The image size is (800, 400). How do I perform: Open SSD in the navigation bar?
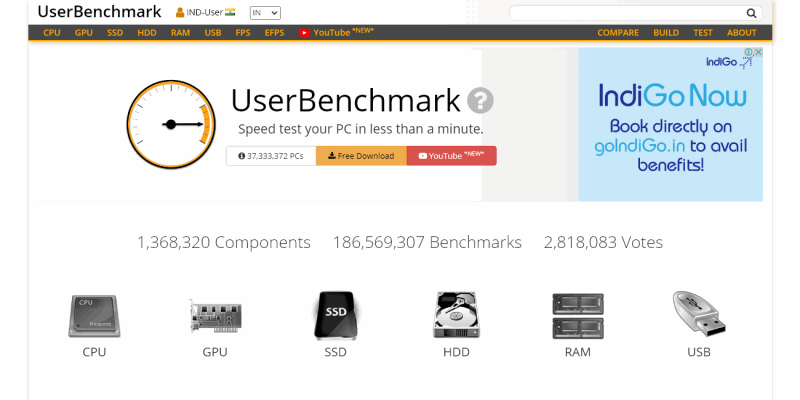click(x=115, y=33)
